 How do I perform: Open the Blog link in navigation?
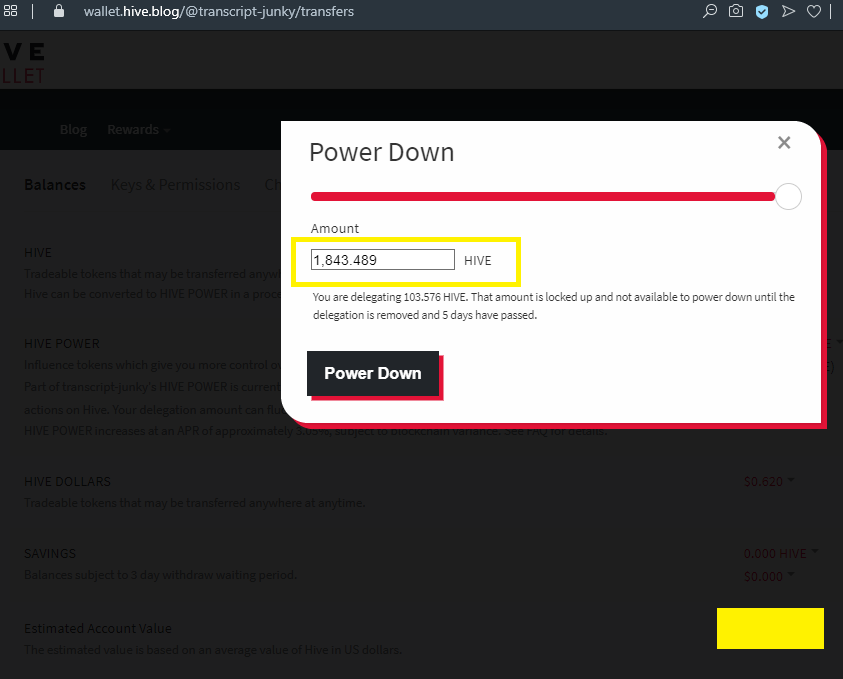[x=73, y=130]
